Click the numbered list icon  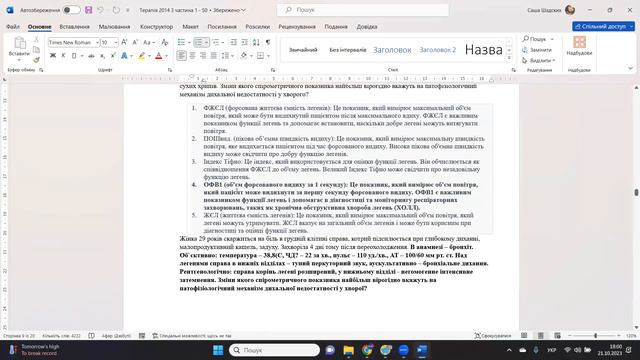198,42
